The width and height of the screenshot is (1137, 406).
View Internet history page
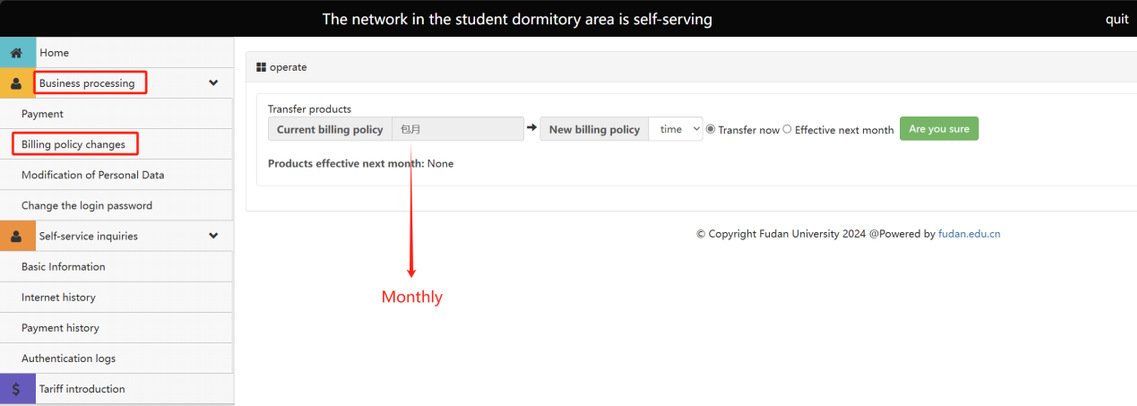point(58,298)
